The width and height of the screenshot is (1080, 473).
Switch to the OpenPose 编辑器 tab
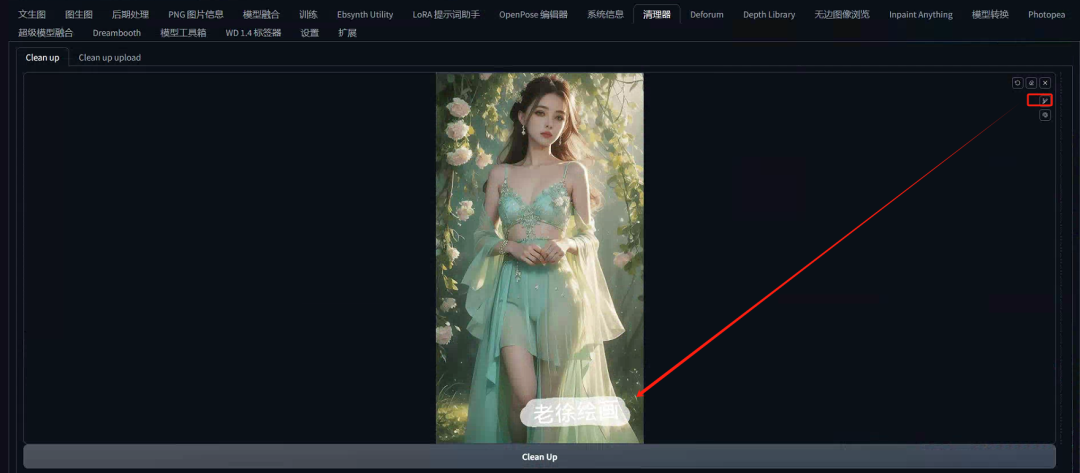[533, 14]
